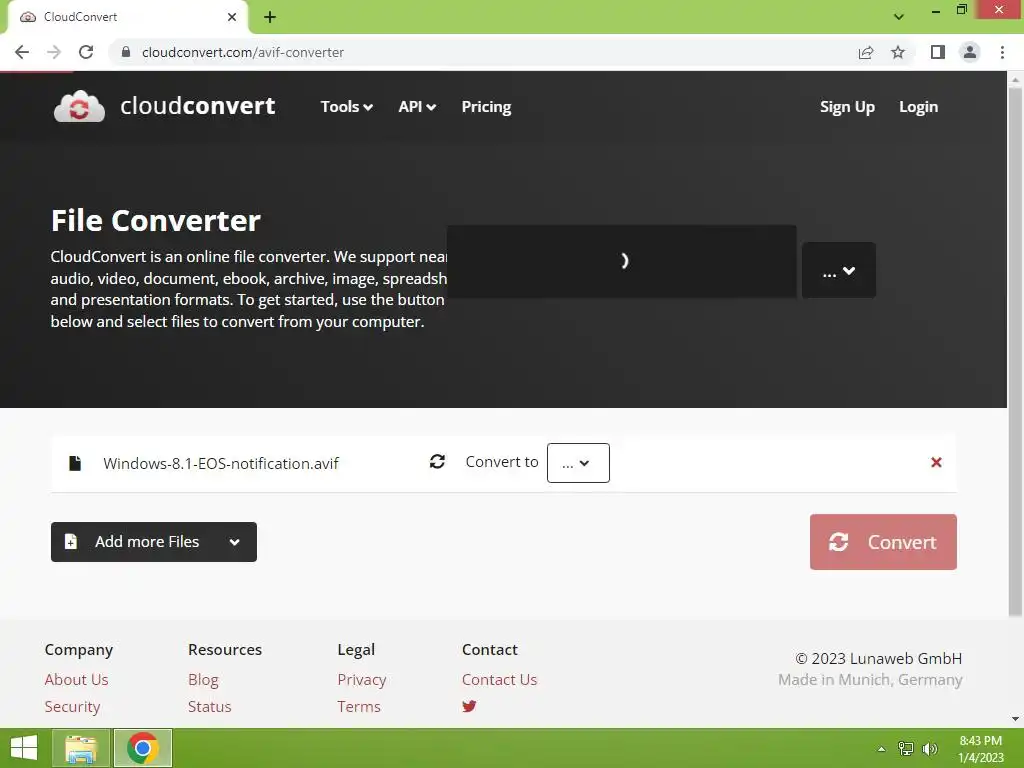The image size is (1024, 768).
Task: Share this page via share icon
Action: click(x=866, y=52)
